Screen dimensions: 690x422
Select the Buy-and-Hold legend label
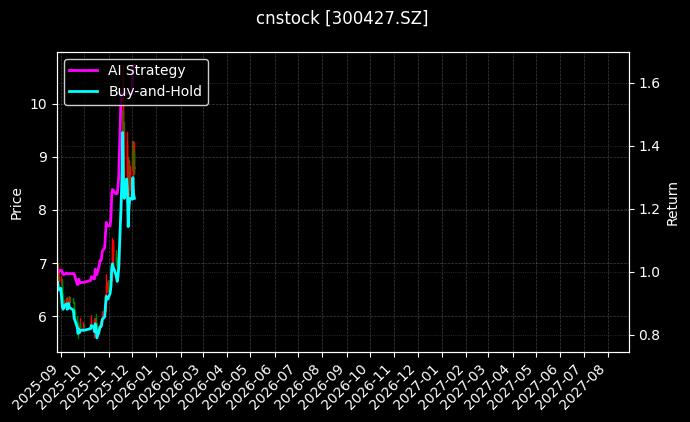point(155,91)
